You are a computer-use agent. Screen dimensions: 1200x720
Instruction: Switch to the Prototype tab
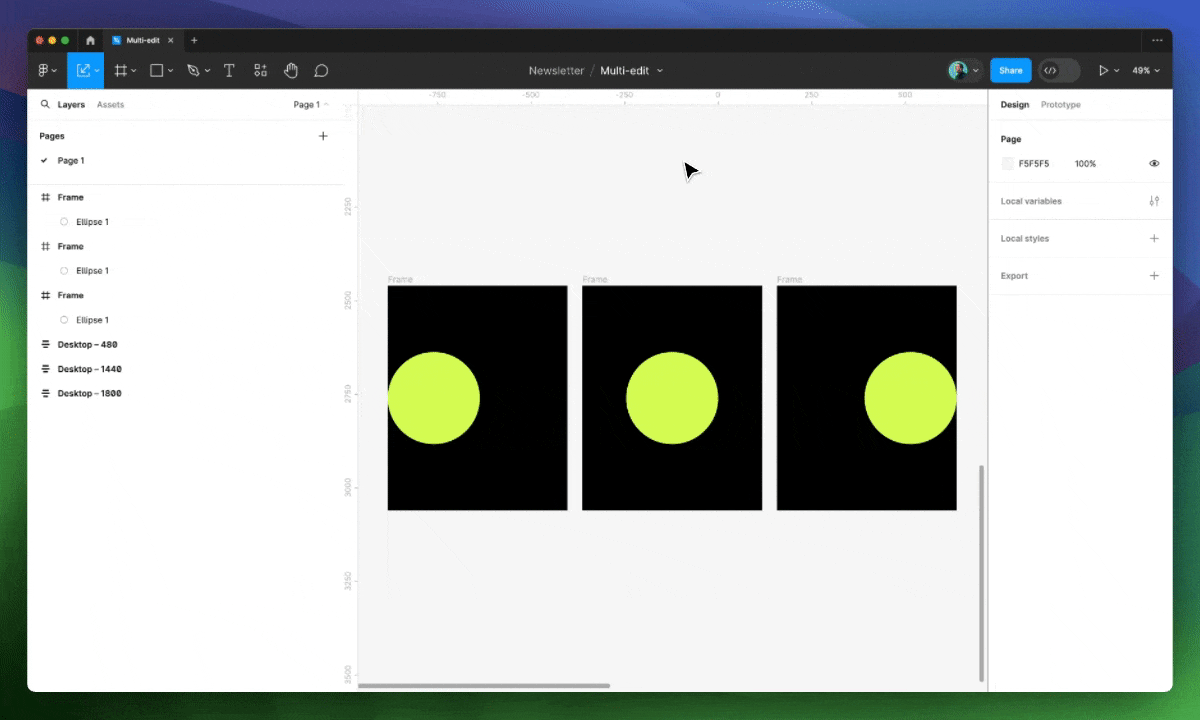tap(1060, 104)
